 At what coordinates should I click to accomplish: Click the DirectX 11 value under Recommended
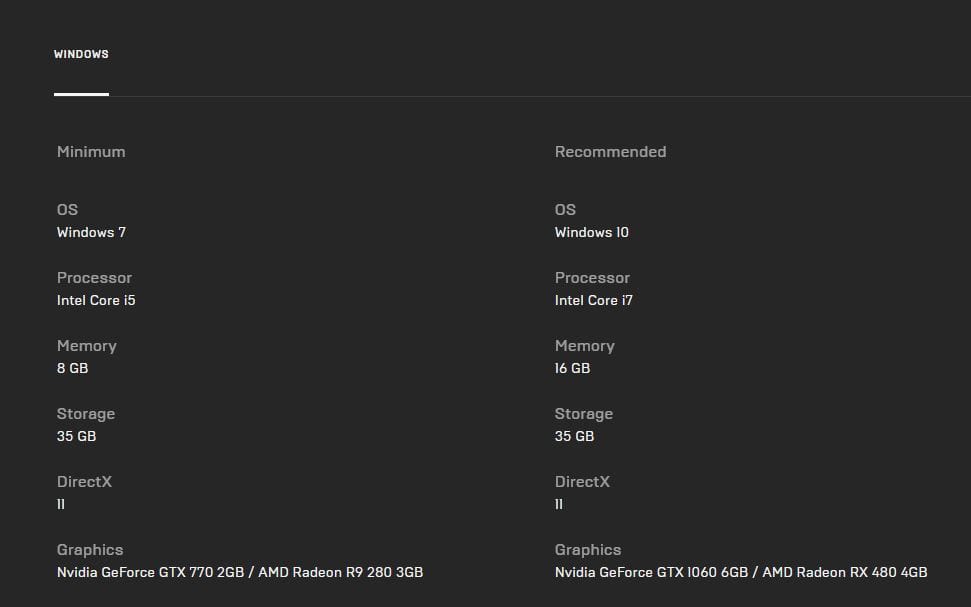[x=559, y=504]
